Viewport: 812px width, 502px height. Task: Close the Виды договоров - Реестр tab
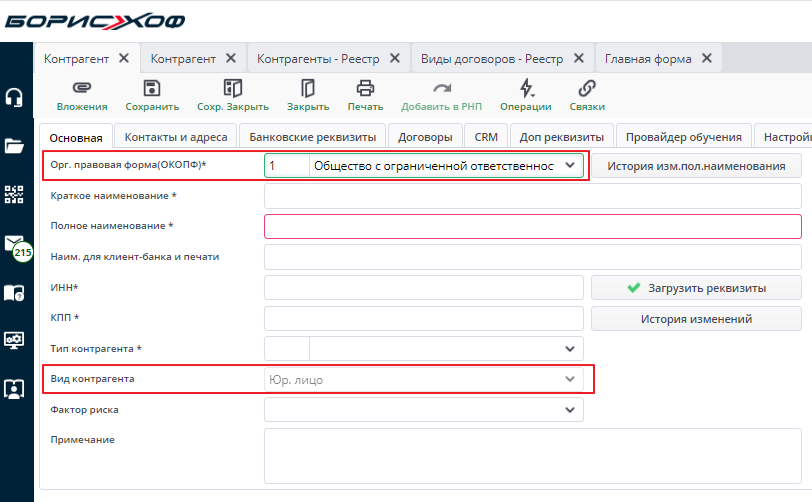[579, 58]
